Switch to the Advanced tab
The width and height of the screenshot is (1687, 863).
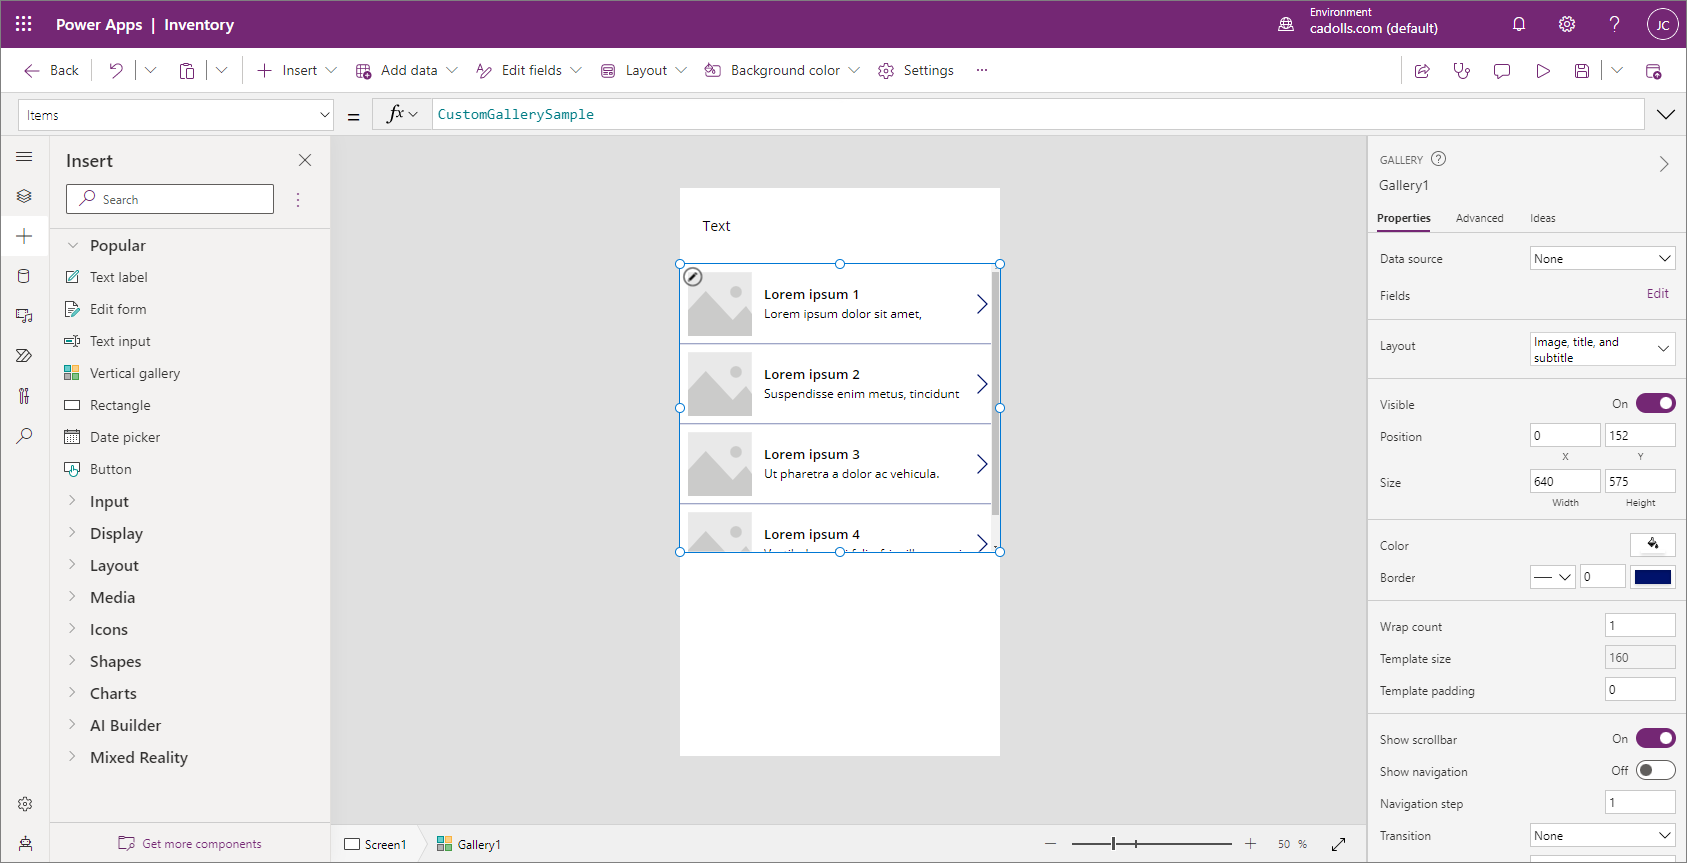1479,218
